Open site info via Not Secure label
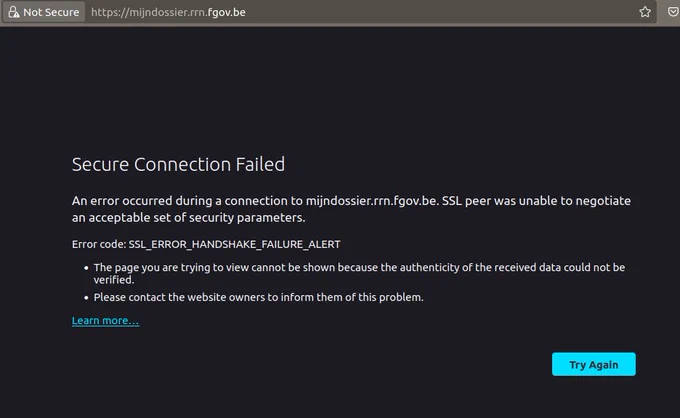This screenshot has width=680, height=418. [x=51, y=12]
